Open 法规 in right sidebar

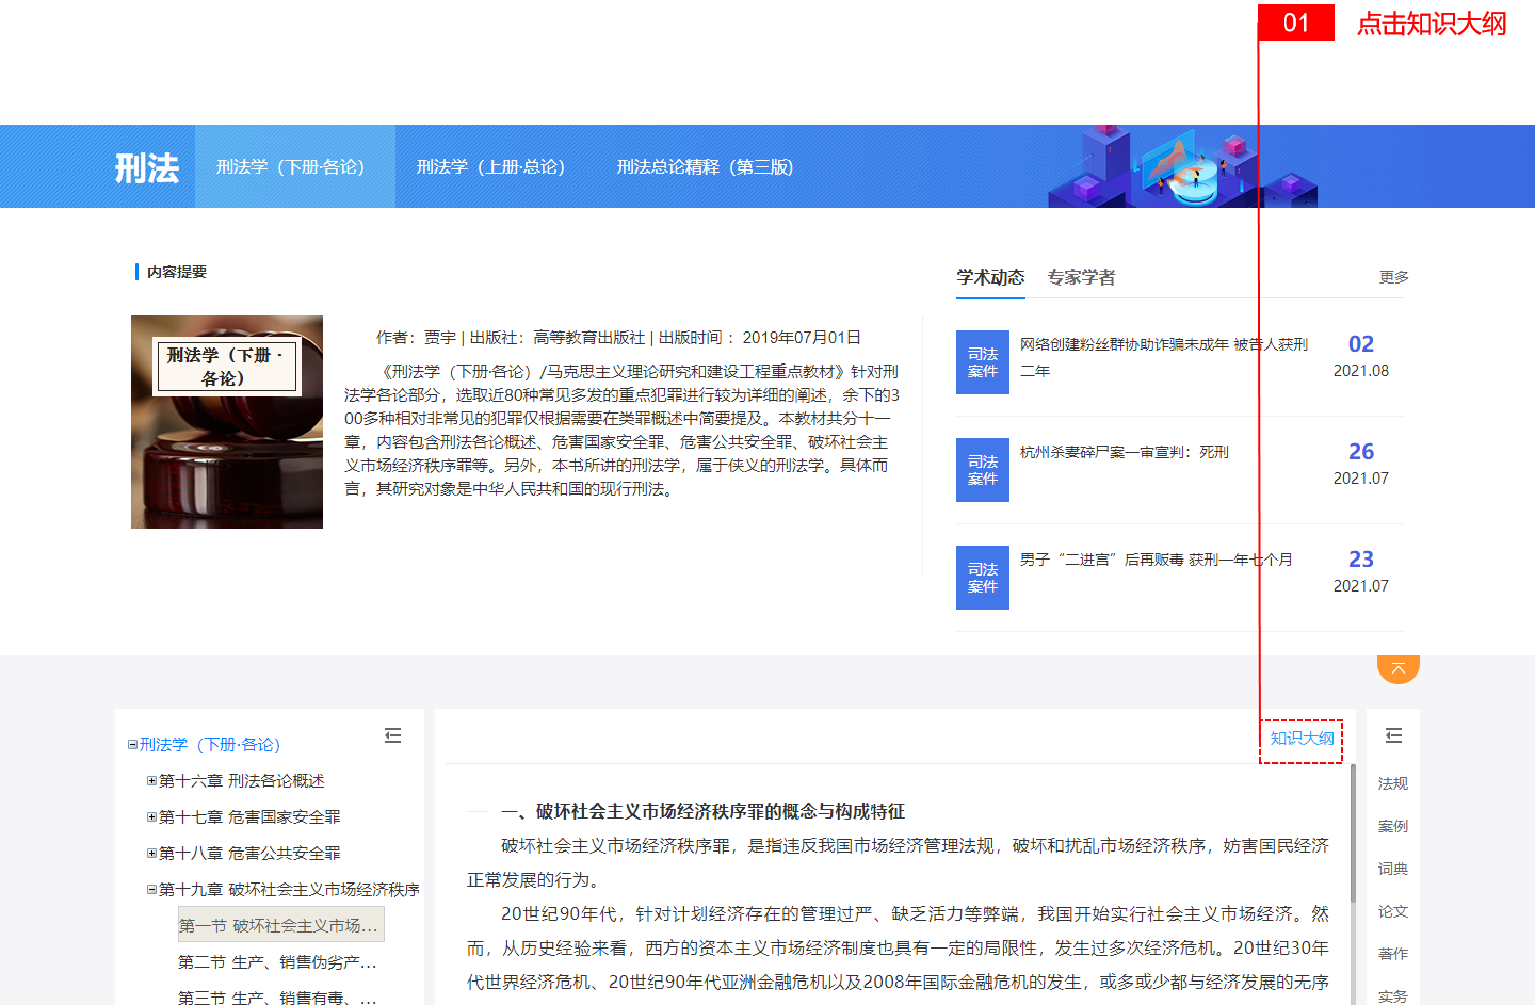click(1392, 784)
